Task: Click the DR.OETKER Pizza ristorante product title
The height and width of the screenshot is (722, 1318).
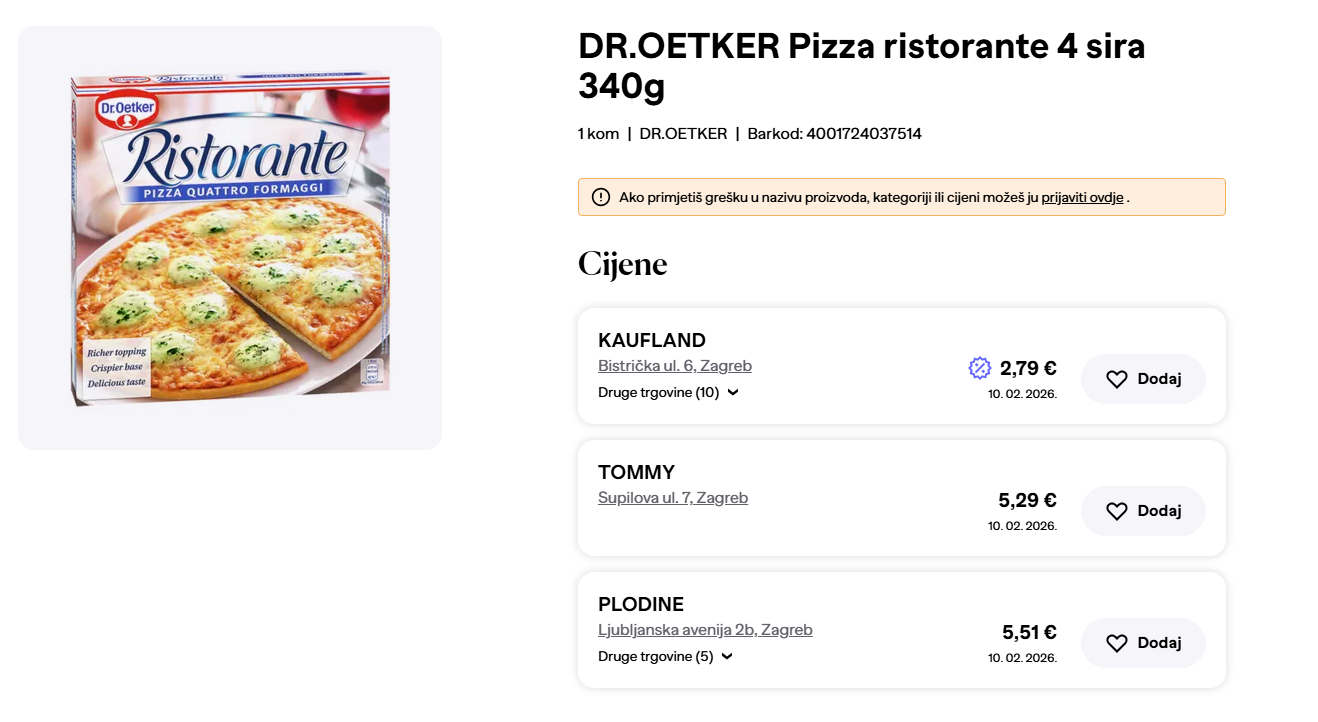Action: (861, 66)
